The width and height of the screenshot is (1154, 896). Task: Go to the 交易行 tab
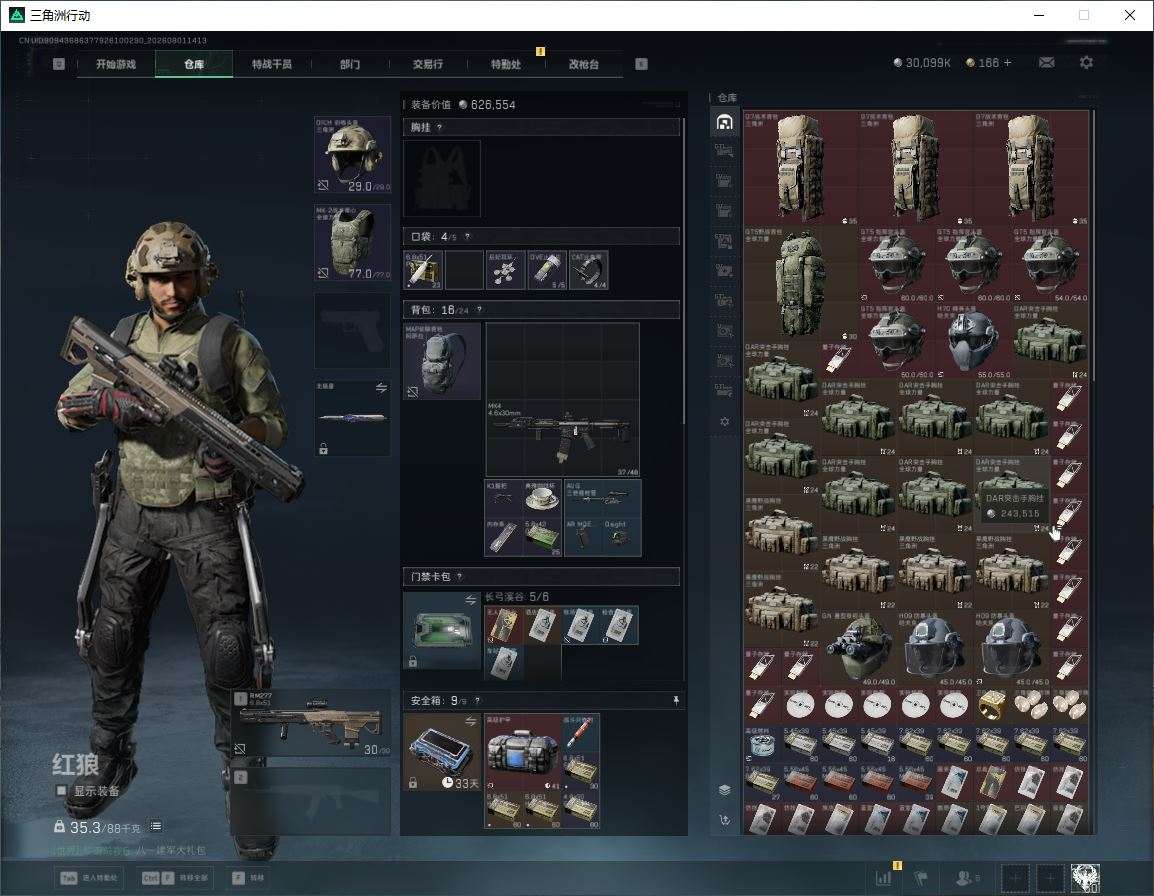[x=428, y=64]
